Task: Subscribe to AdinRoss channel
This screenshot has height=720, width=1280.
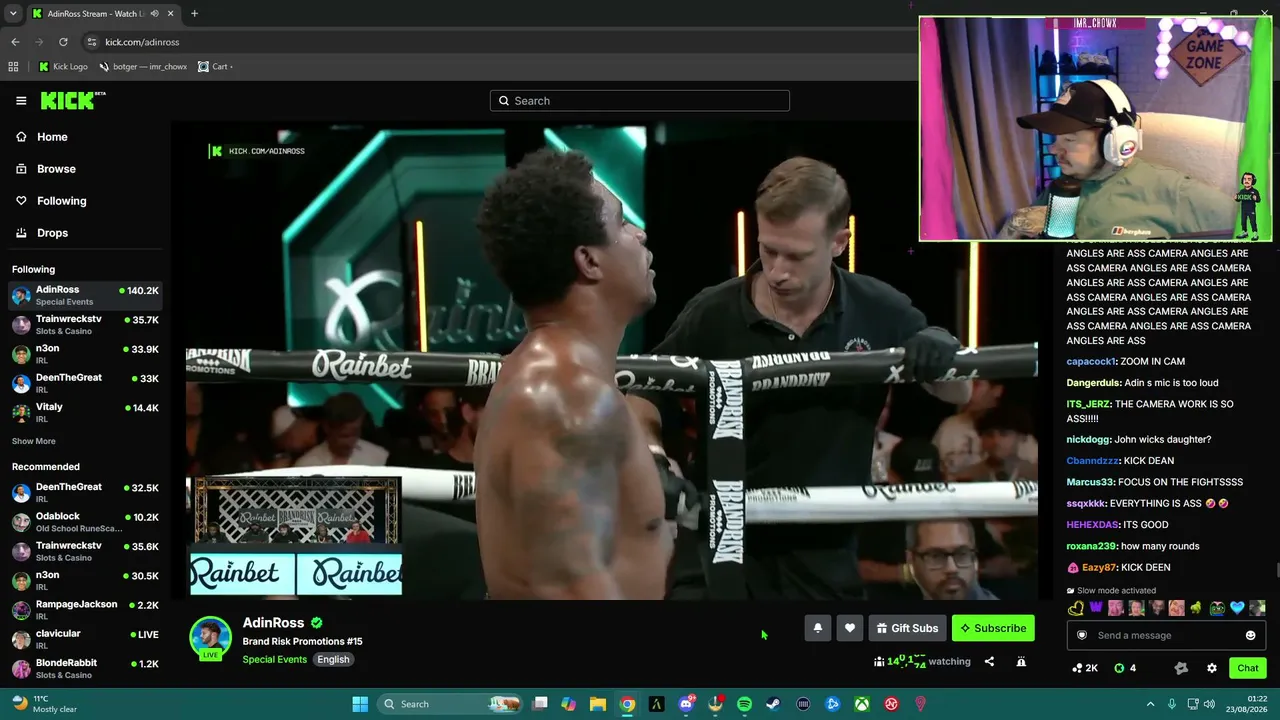Action: [x=993, y=628]
